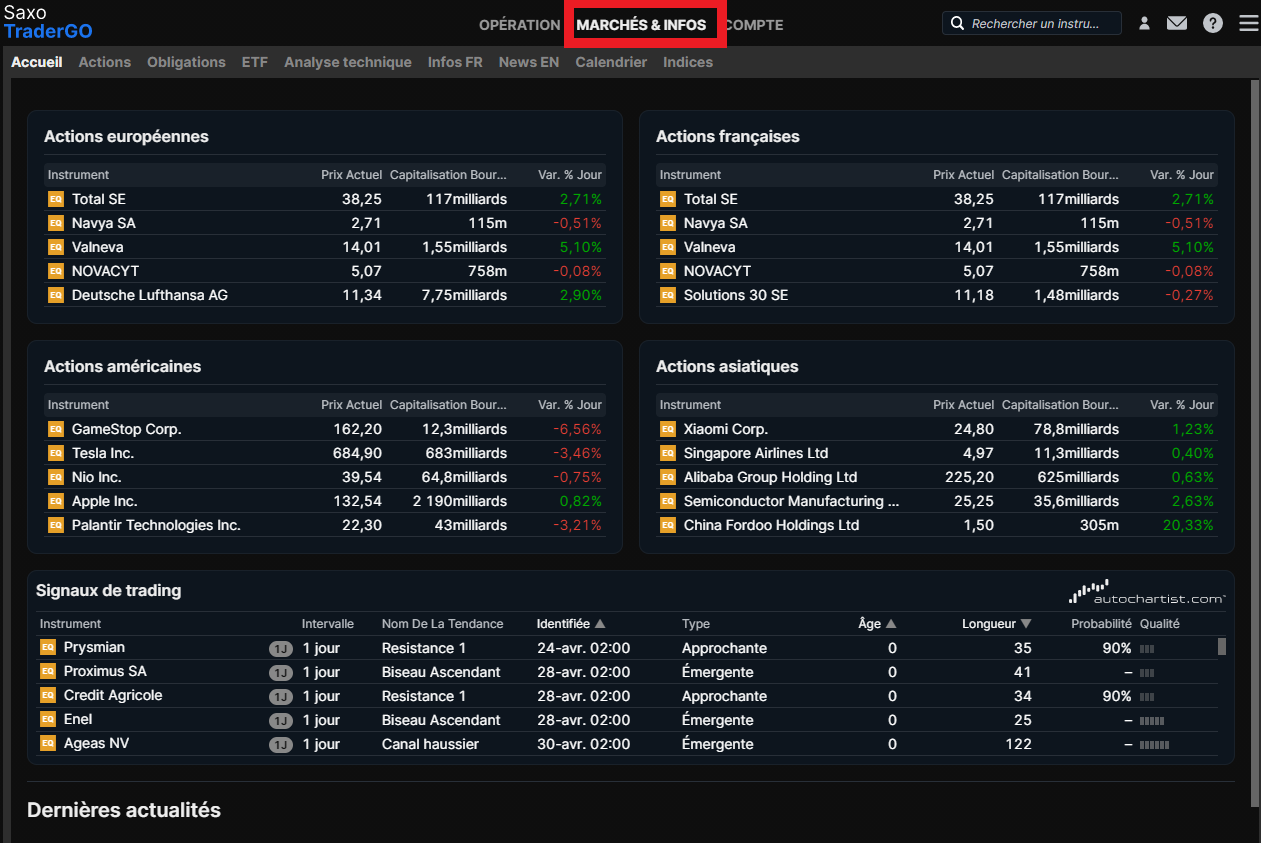
Task: Click the Probabilité column header
Action: 1101,624
